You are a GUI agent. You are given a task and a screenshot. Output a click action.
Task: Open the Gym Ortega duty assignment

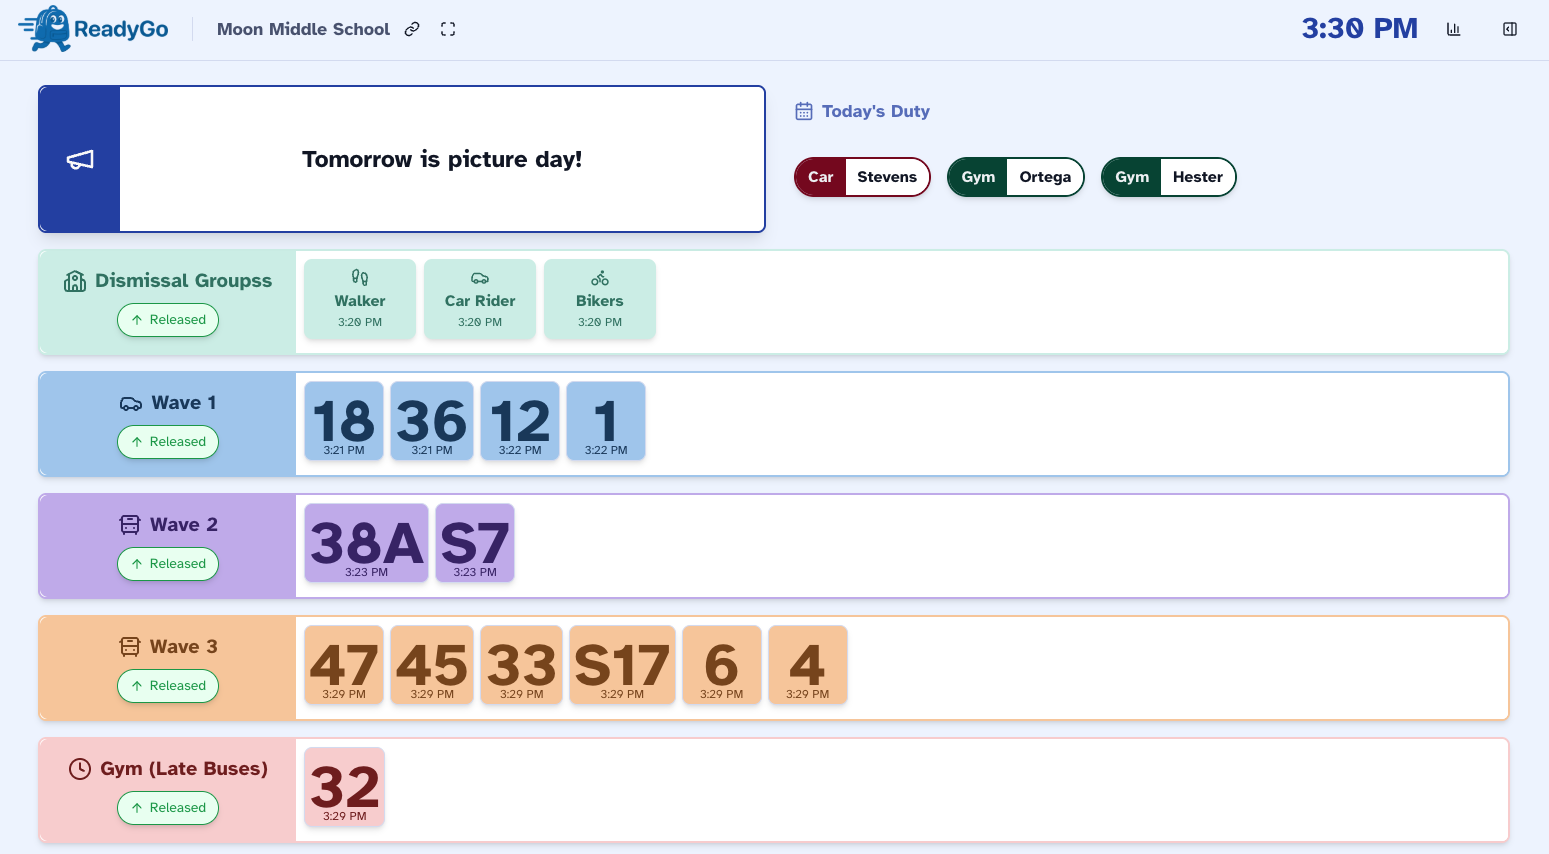[x=1015, y=176]
